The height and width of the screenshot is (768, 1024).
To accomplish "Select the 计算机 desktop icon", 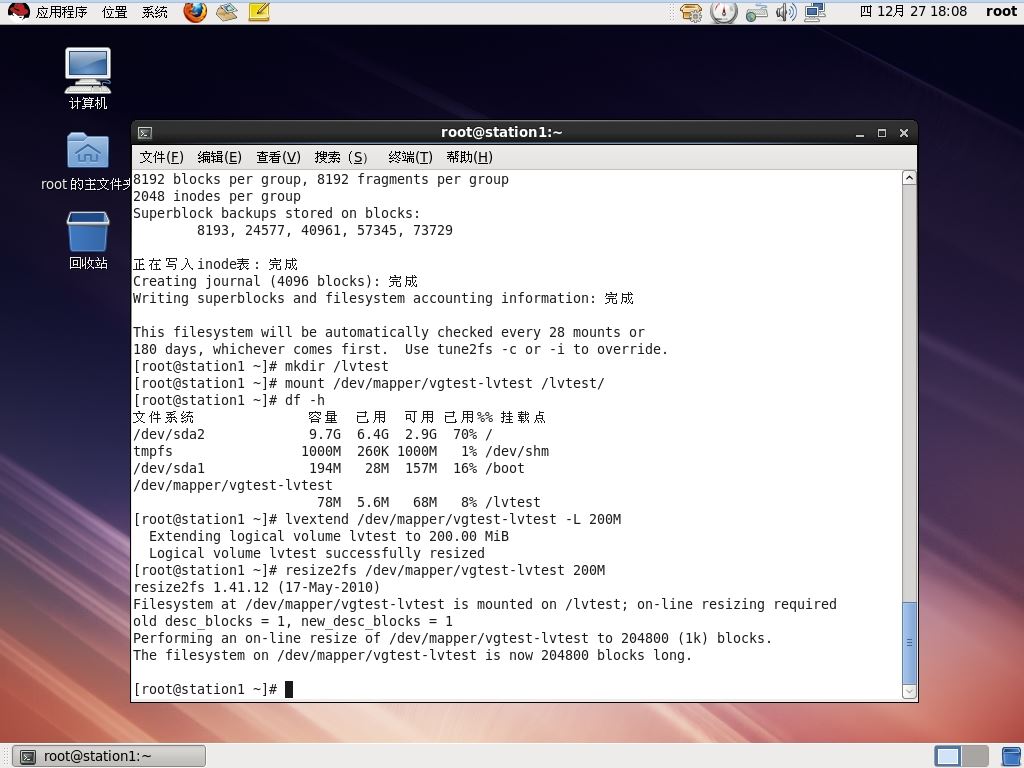I will [88, 78].
